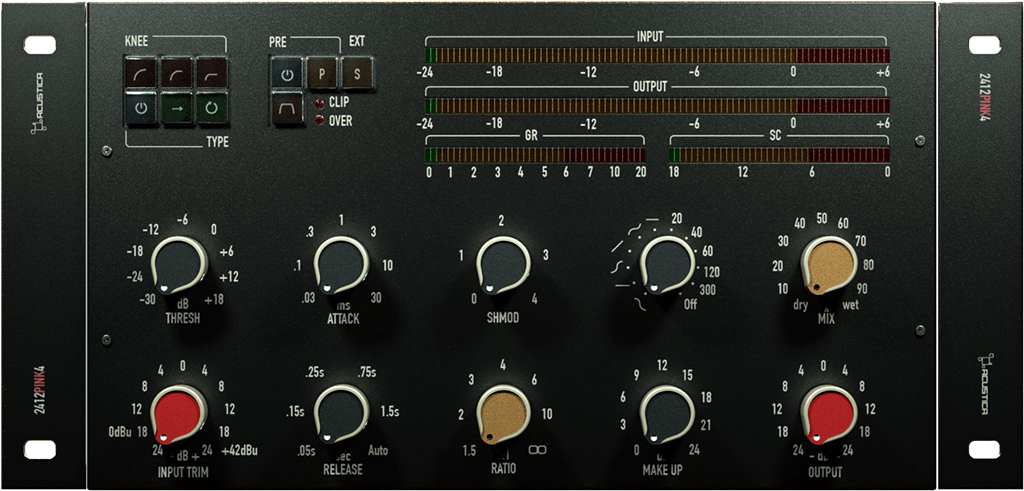1024x491 pixels.
Task: Click the 2412PINK4 label on right rack ear
Action: [x=984, y=97]
